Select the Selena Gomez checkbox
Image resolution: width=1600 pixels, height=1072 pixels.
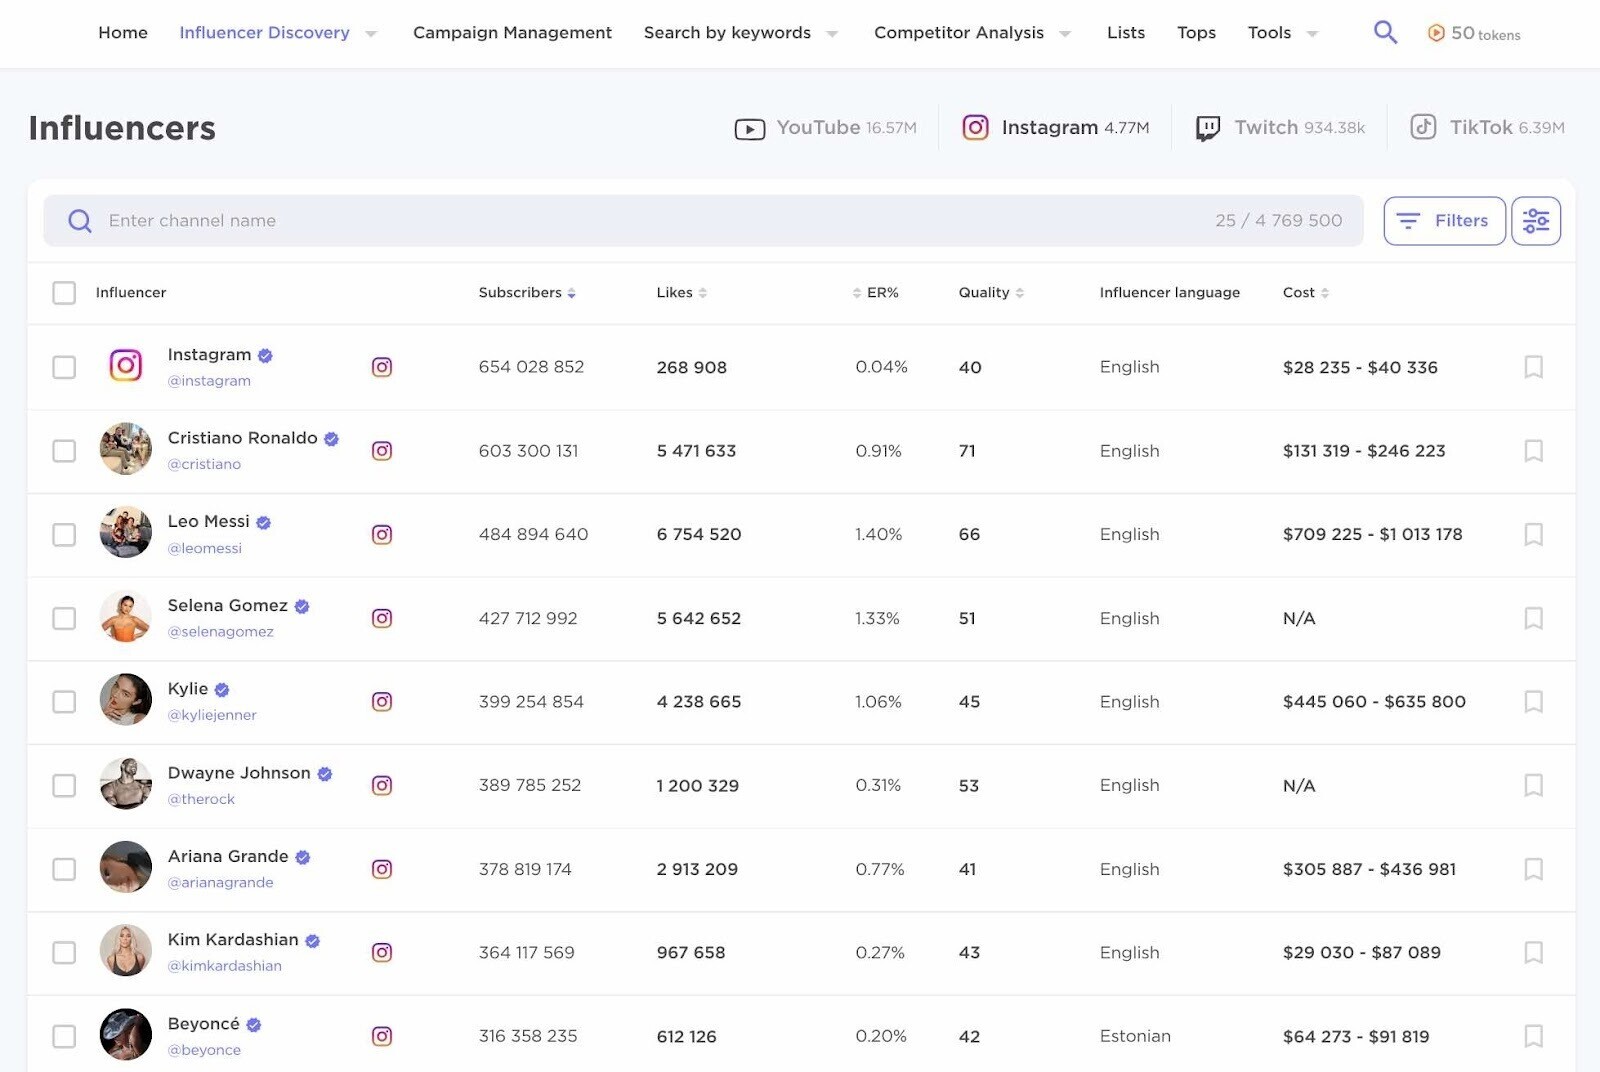coord(64,618)
